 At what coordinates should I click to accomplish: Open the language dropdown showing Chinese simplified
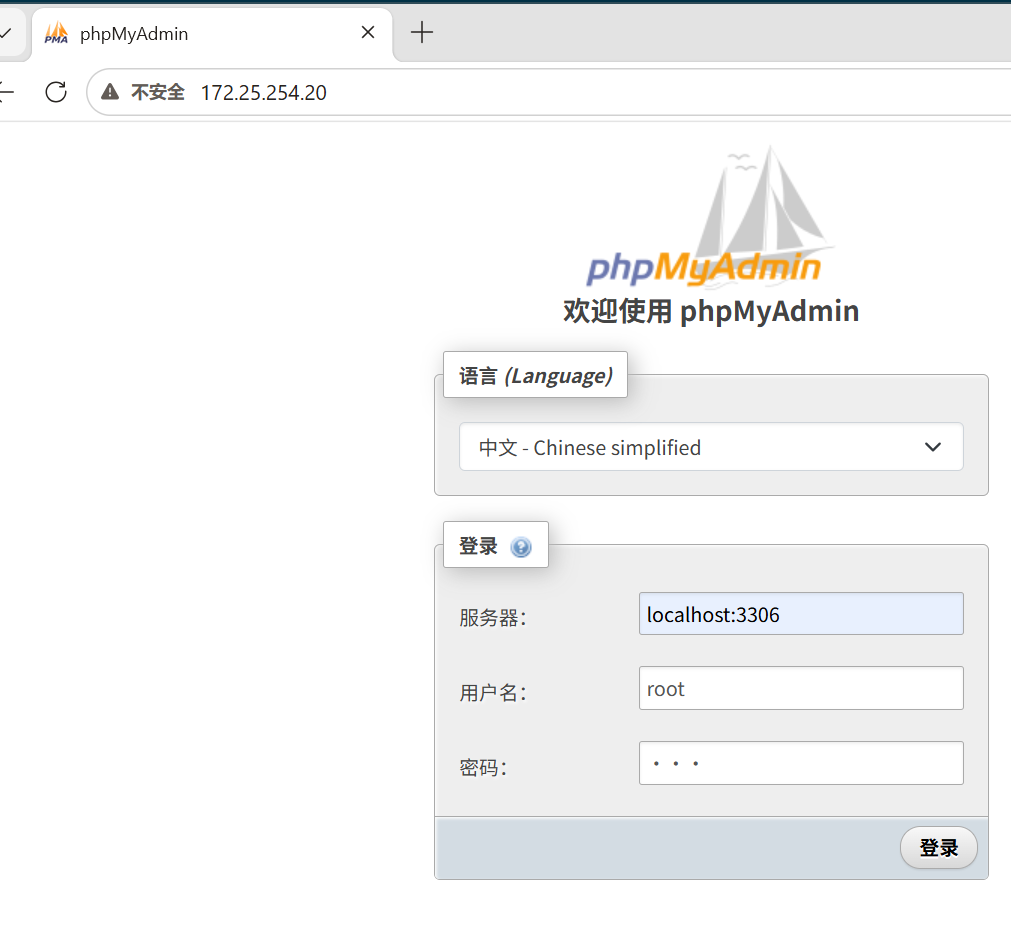(x=711, y=447)
